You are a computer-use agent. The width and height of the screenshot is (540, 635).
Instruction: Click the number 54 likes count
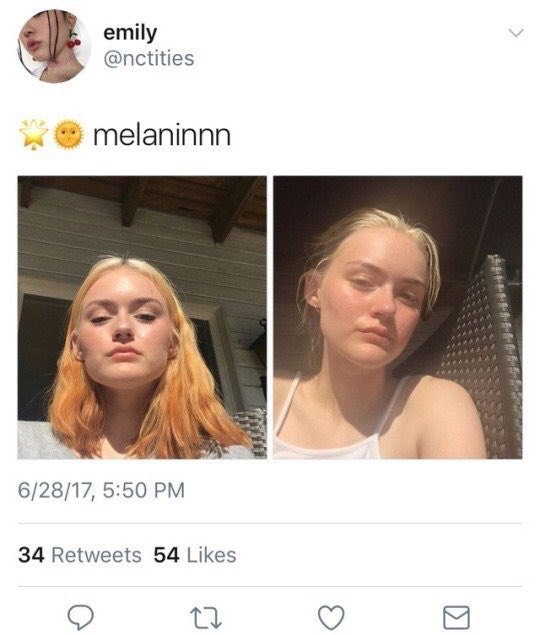(x=166, y=555)
